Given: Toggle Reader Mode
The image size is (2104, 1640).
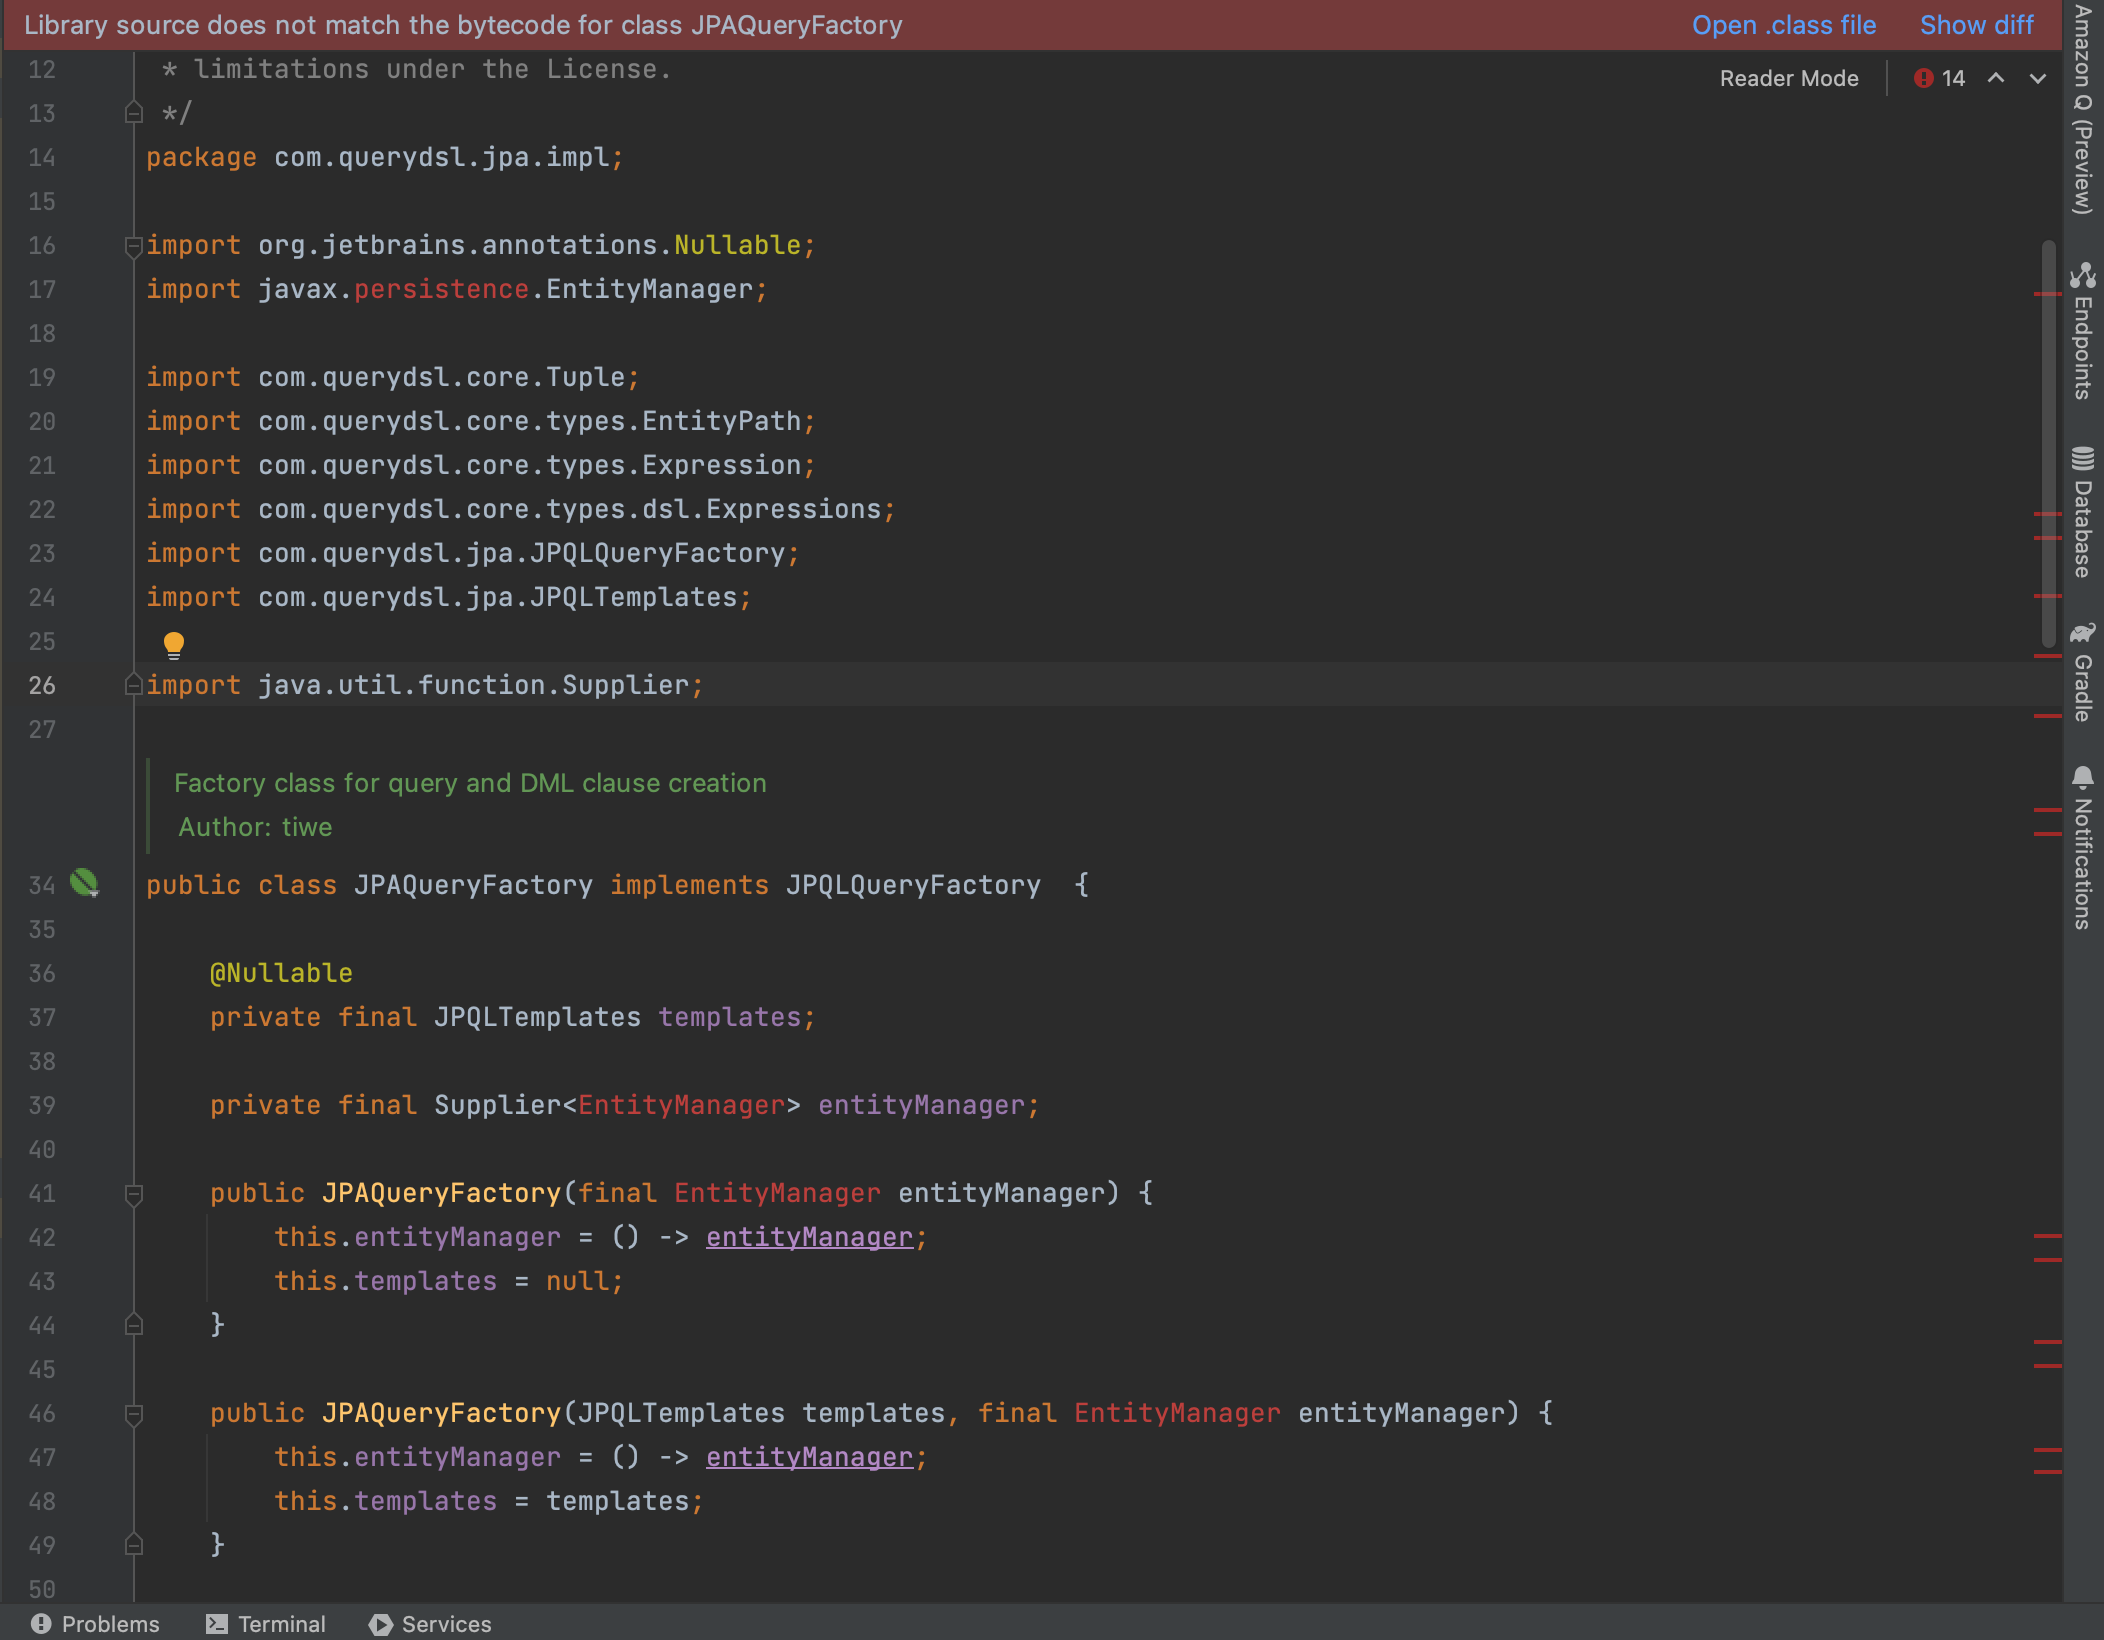Looking at the screenshot, I should point(1789,78).
